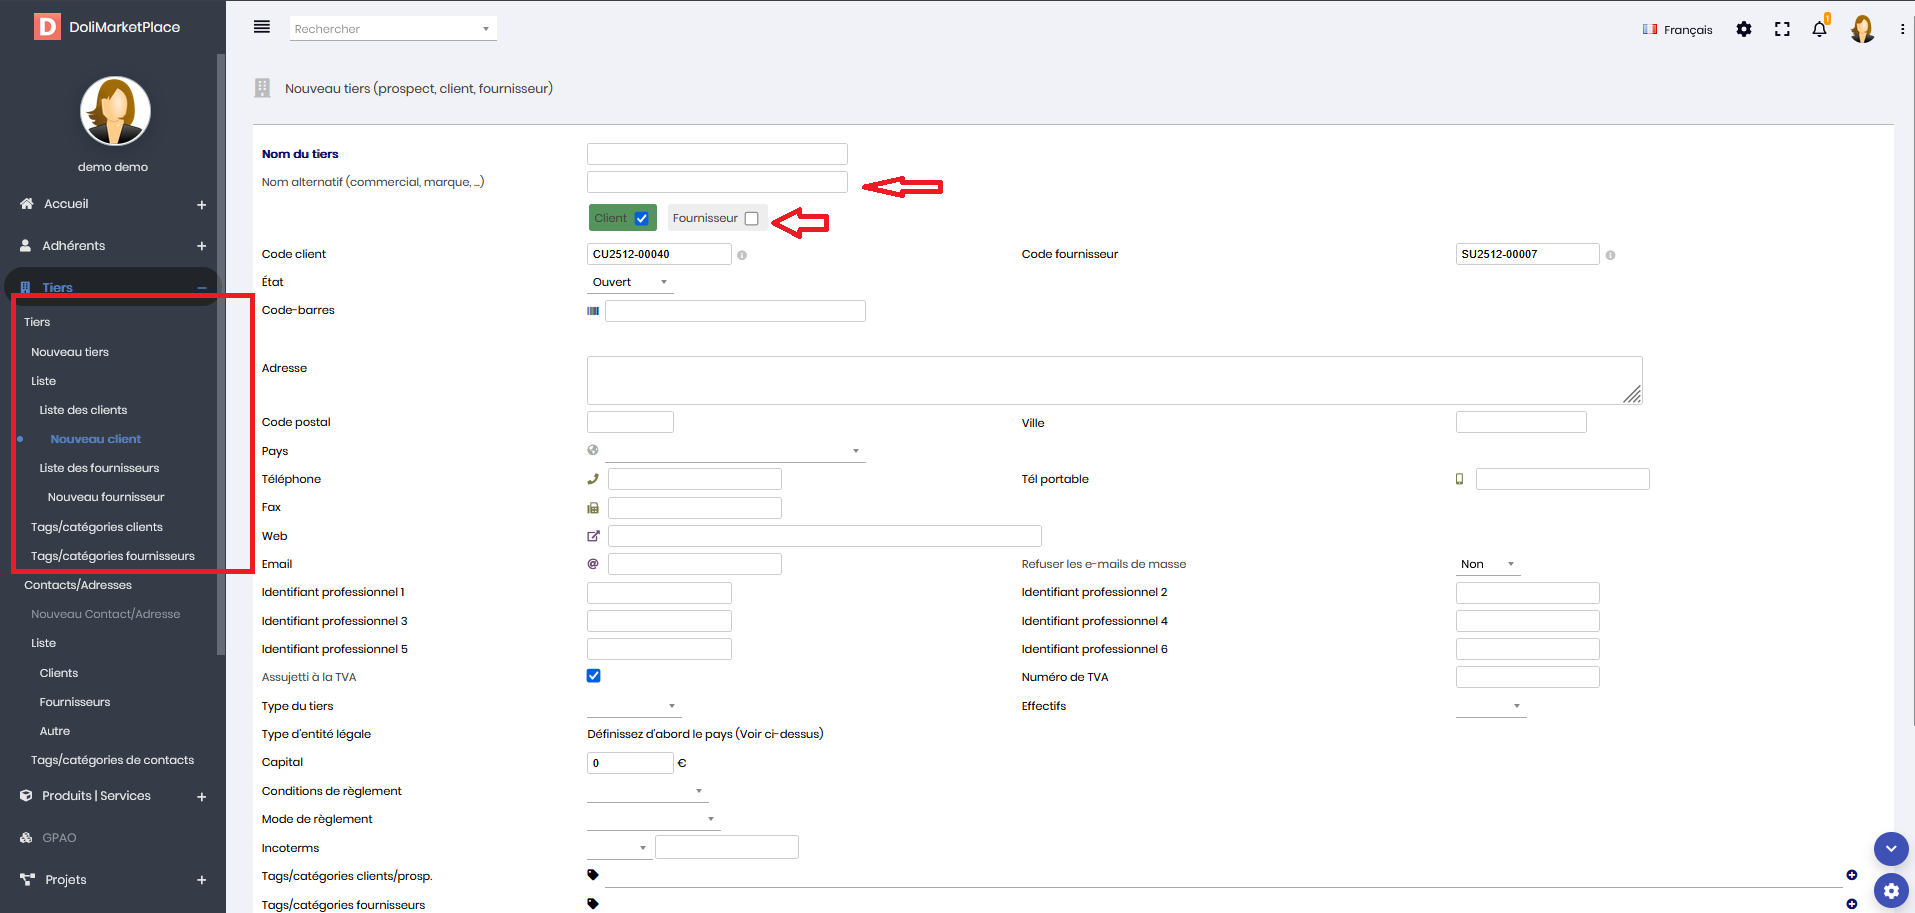Check the Fournisseur checkbox
Image resolution: width=1915 pixels, height=913 pixels.
point(752,218)
